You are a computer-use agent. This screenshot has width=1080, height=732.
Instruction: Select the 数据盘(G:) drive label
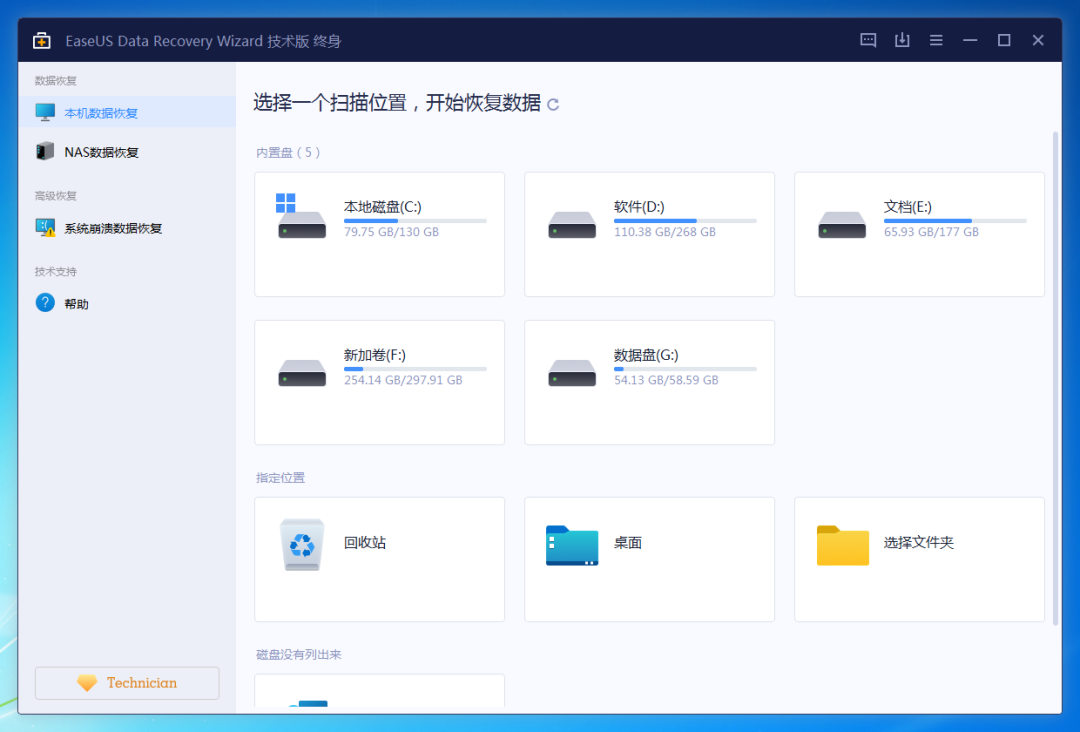pyautogui.click(x=646, y=355)
